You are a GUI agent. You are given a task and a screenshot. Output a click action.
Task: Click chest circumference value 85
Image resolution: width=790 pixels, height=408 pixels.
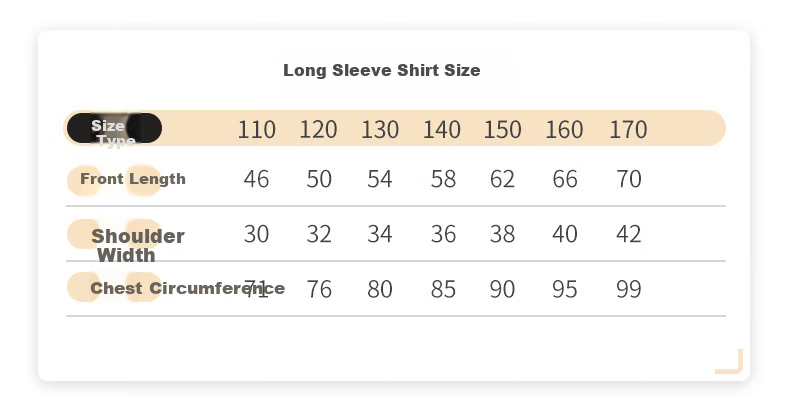tap(443, 289)
